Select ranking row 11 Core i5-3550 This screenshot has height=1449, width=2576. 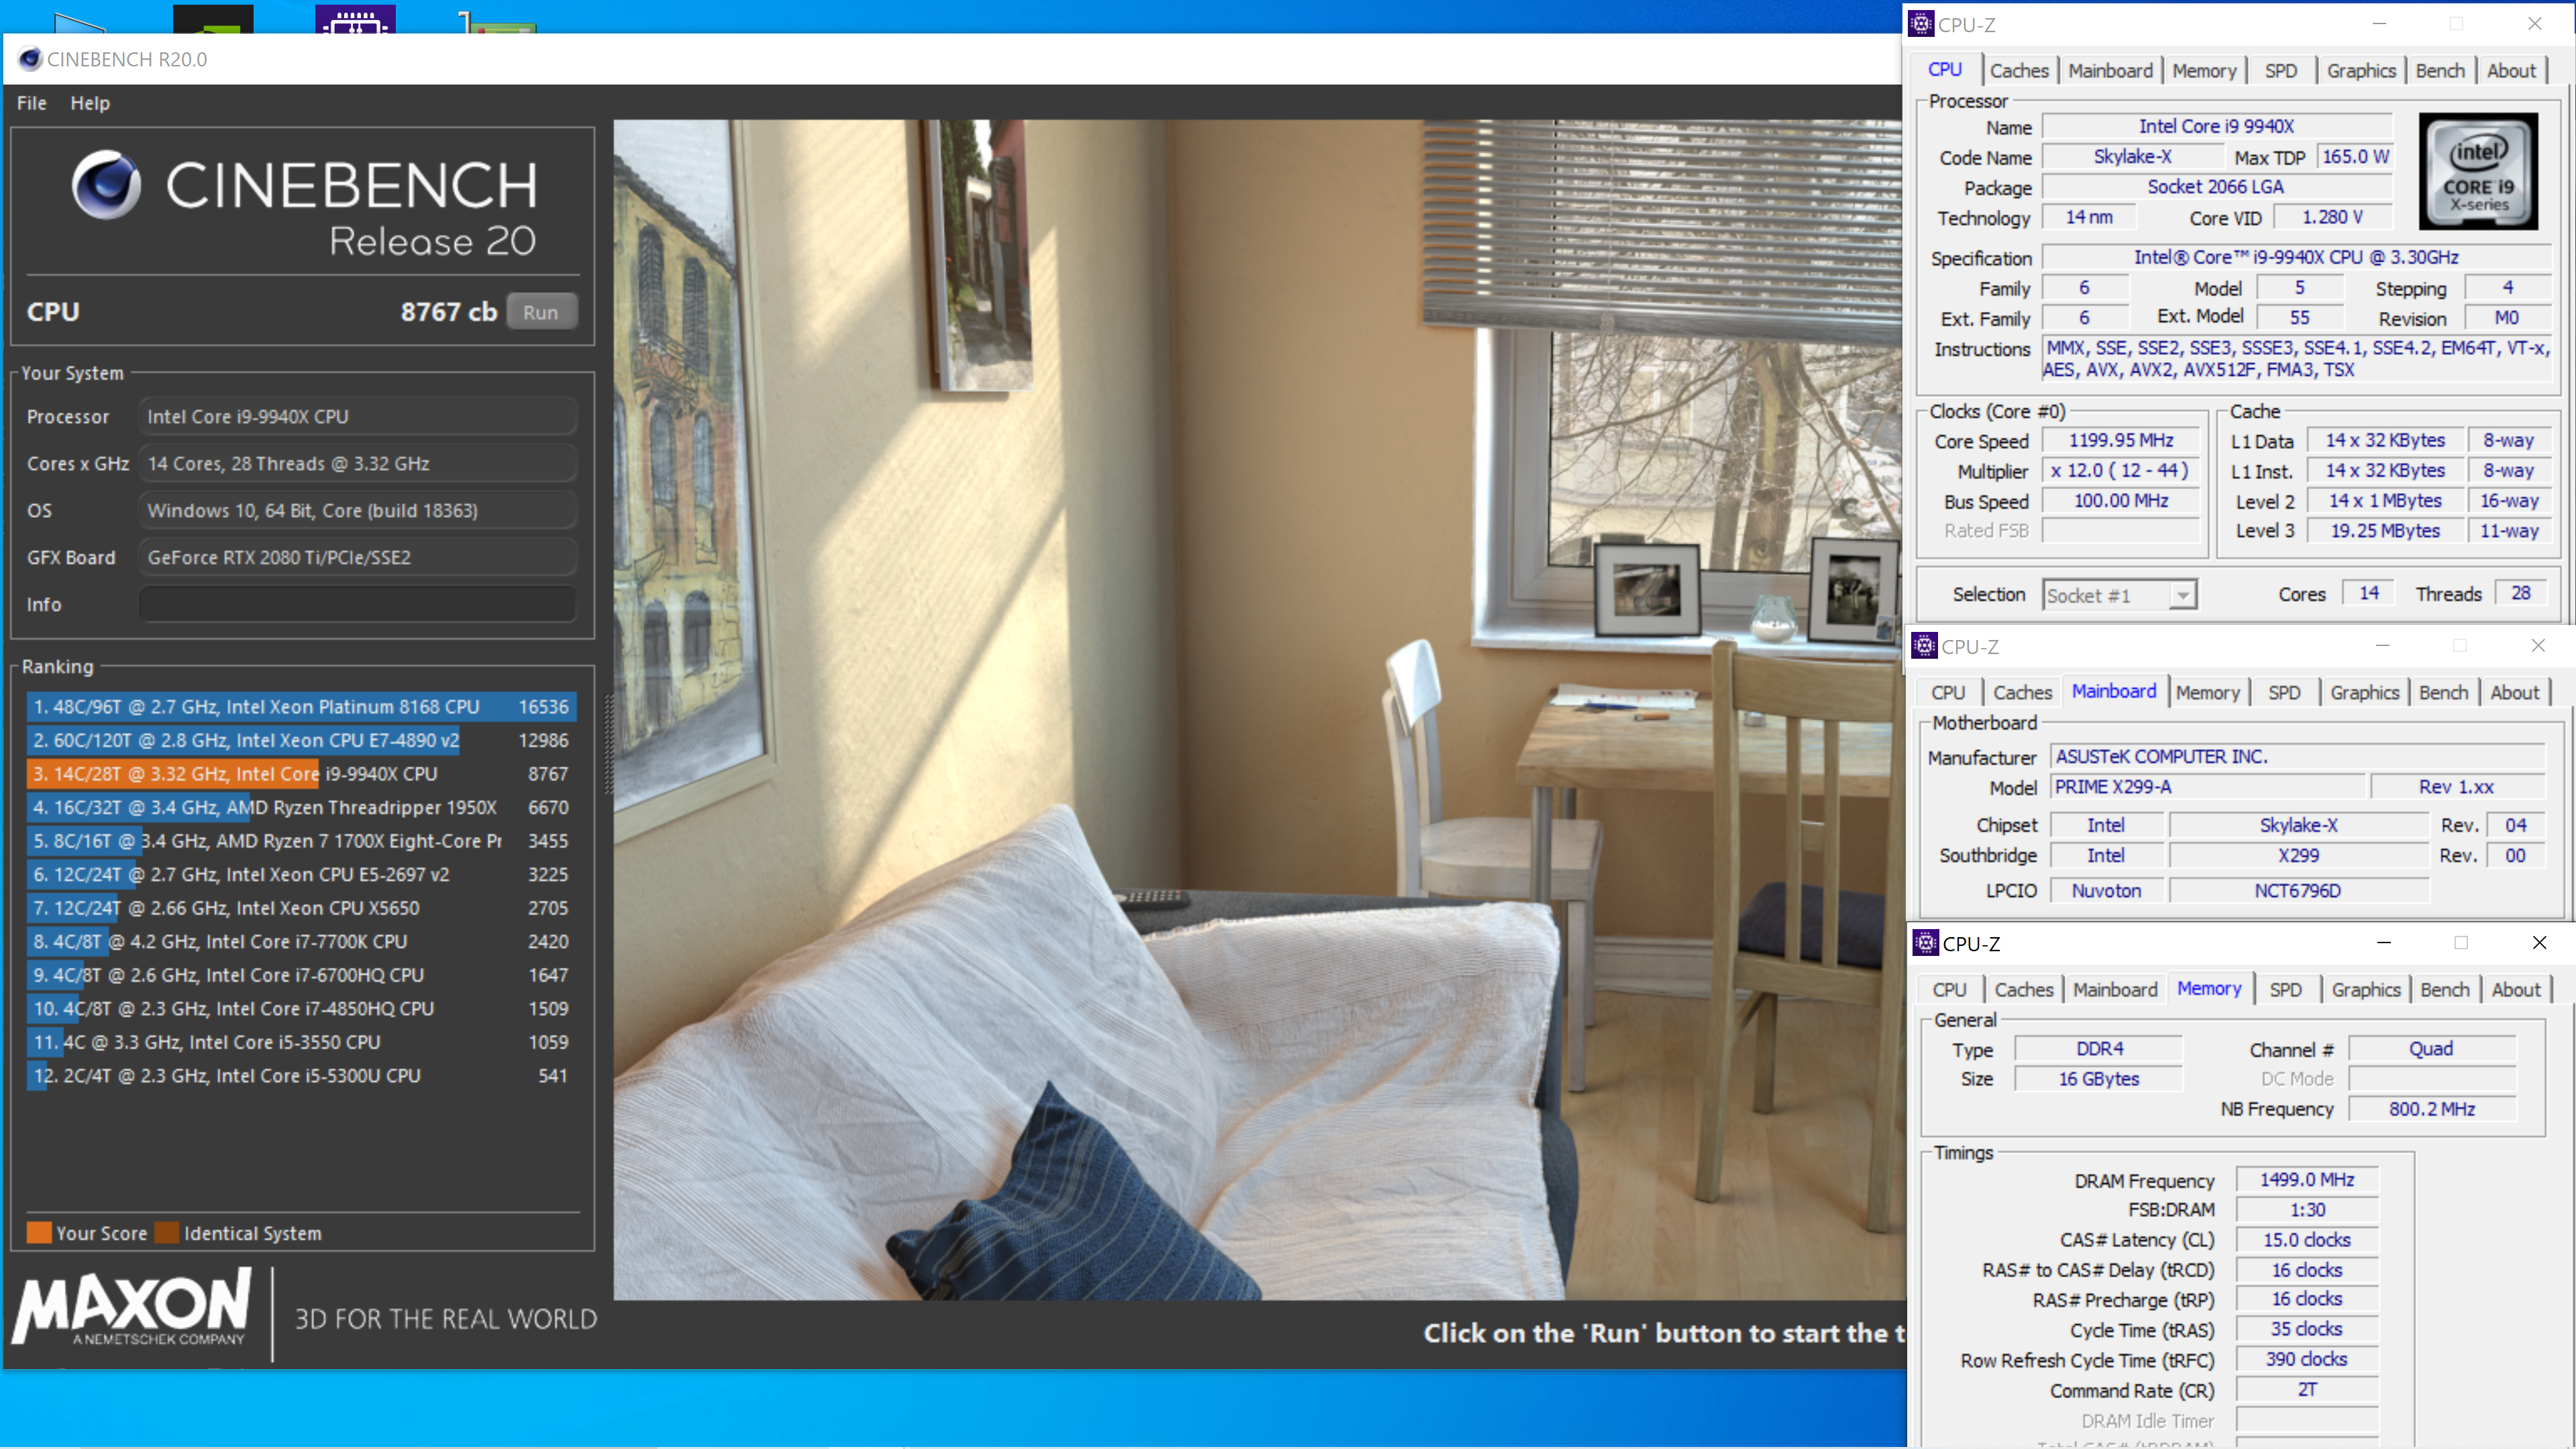[301, 1042]
